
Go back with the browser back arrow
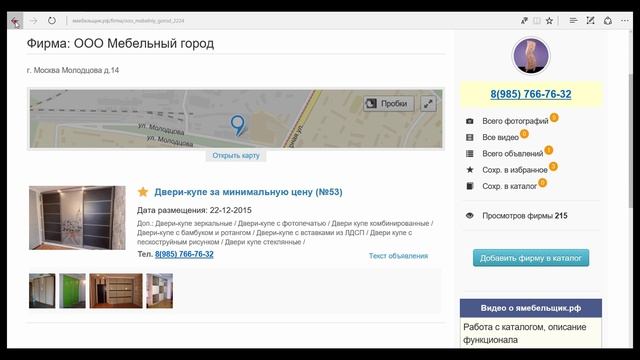point(15,21)
